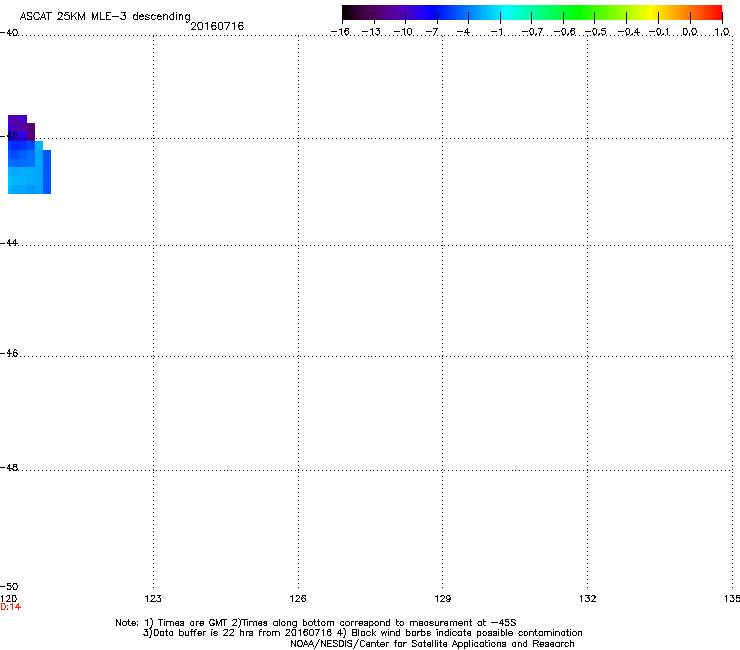The width and height of the screenshot is (740, 650).
Task: Click the date label 20160716
Action: pos(217,26)
